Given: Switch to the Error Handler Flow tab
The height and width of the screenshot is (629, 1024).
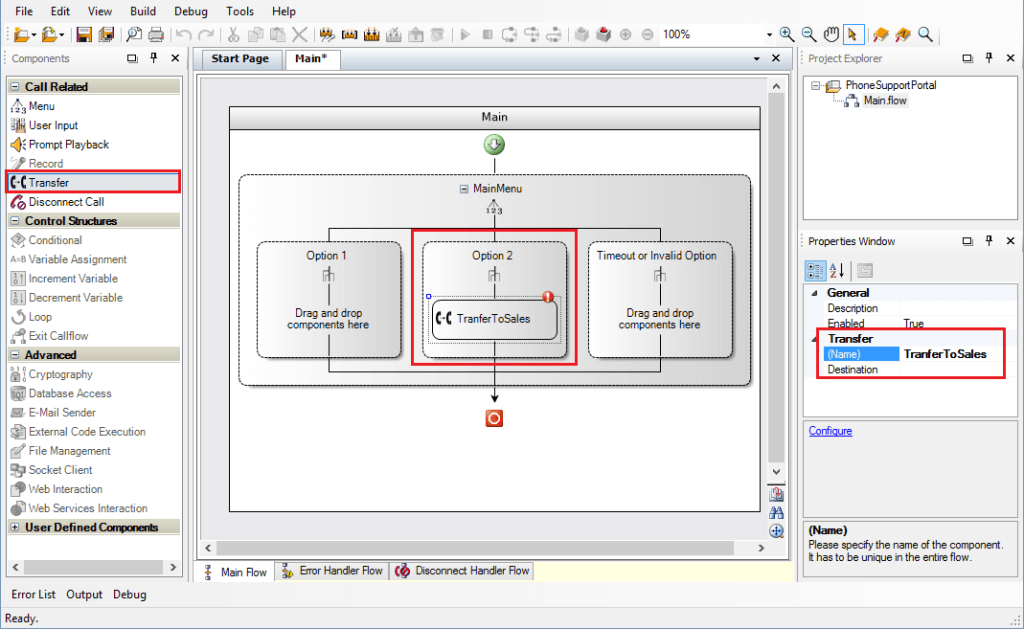Looking at the screenshot, I should pos(332,571).
